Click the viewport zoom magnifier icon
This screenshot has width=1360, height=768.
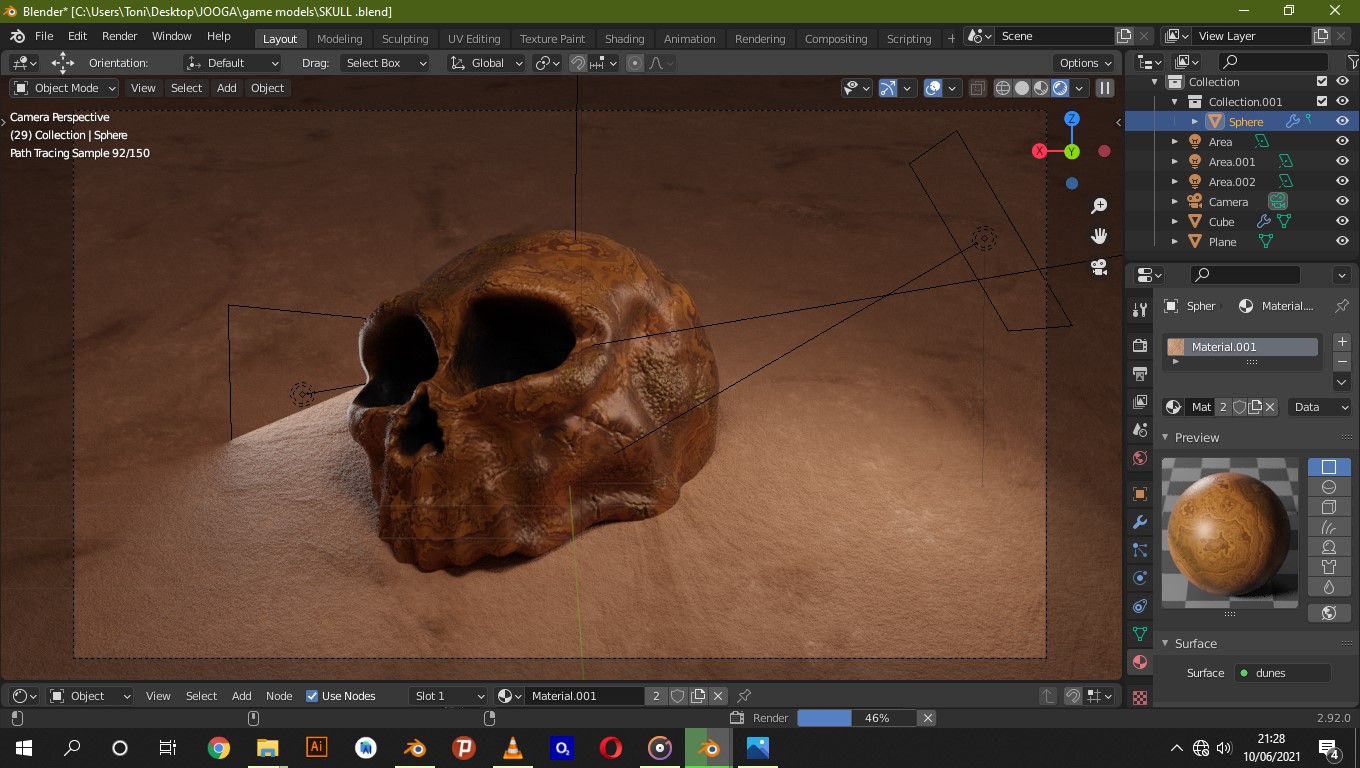(1099, 206)
